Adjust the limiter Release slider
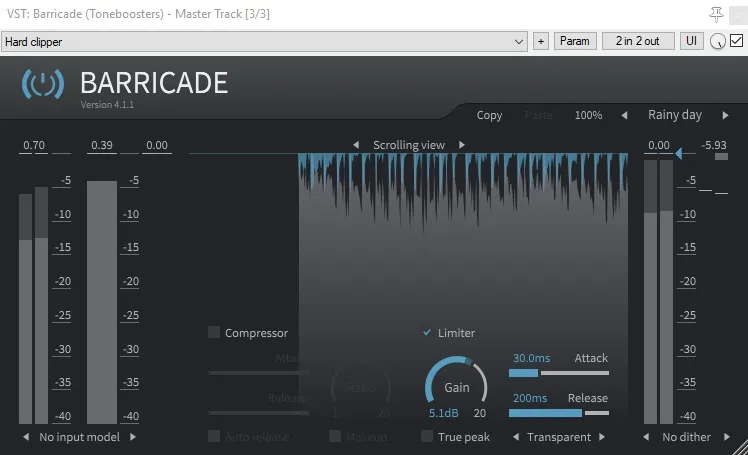748x455 pixels. tap(559, 413)
